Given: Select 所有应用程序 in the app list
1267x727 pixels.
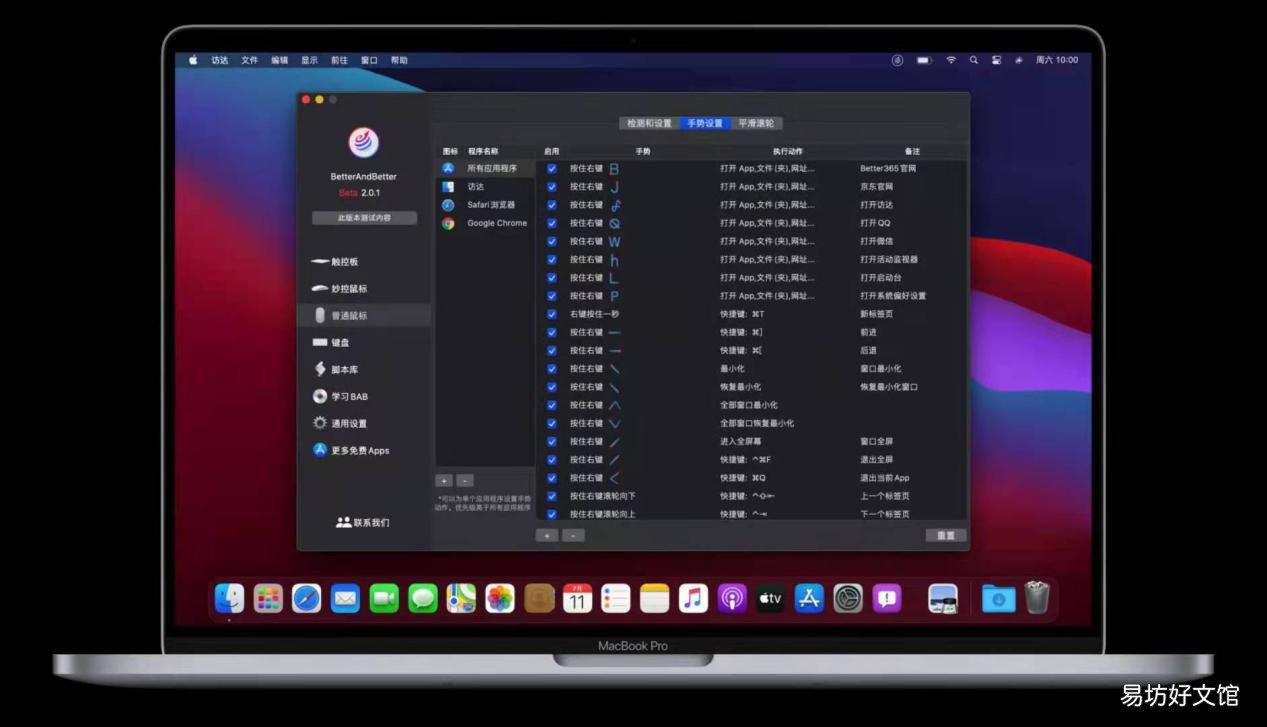Looking at the screenshot, I should tap(485, 169).
